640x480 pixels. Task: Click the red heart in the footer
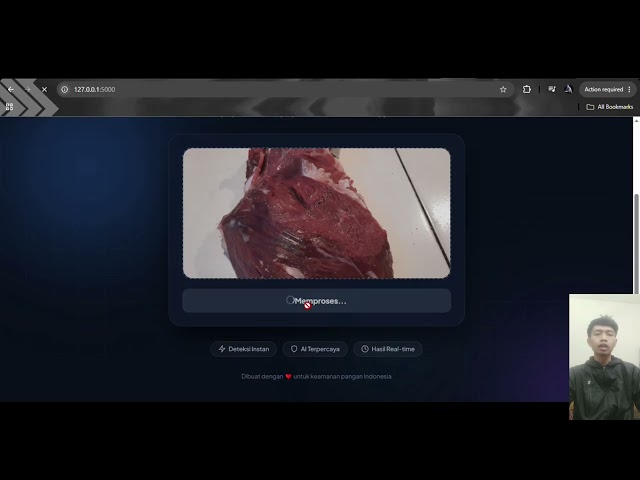tap(288, 376)
